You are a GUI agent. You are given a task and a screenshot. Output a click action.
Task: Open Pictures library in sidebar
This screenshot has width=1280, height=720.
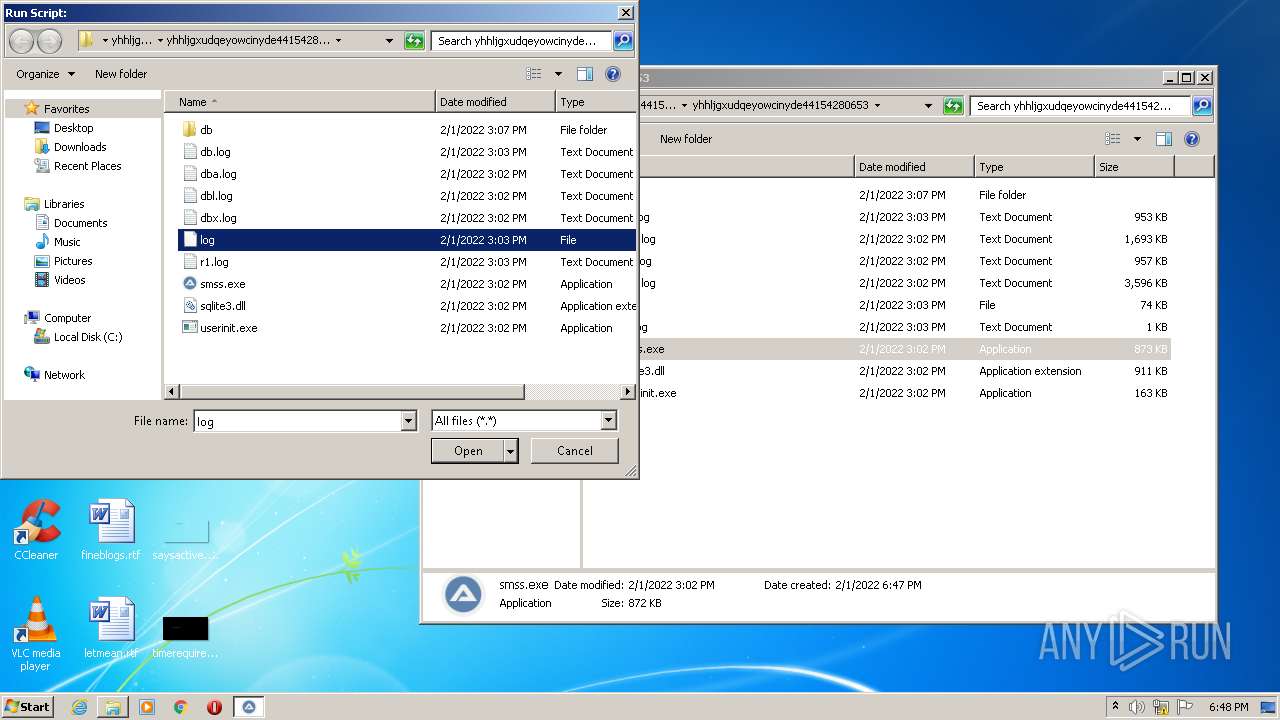(x=72, y=261)
